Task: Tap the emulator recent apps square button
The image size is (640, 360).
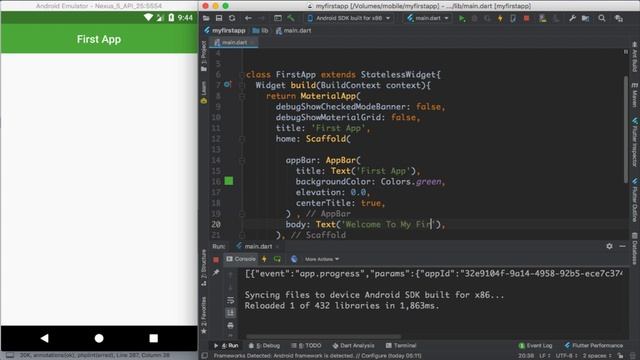Action: [153, 338]
